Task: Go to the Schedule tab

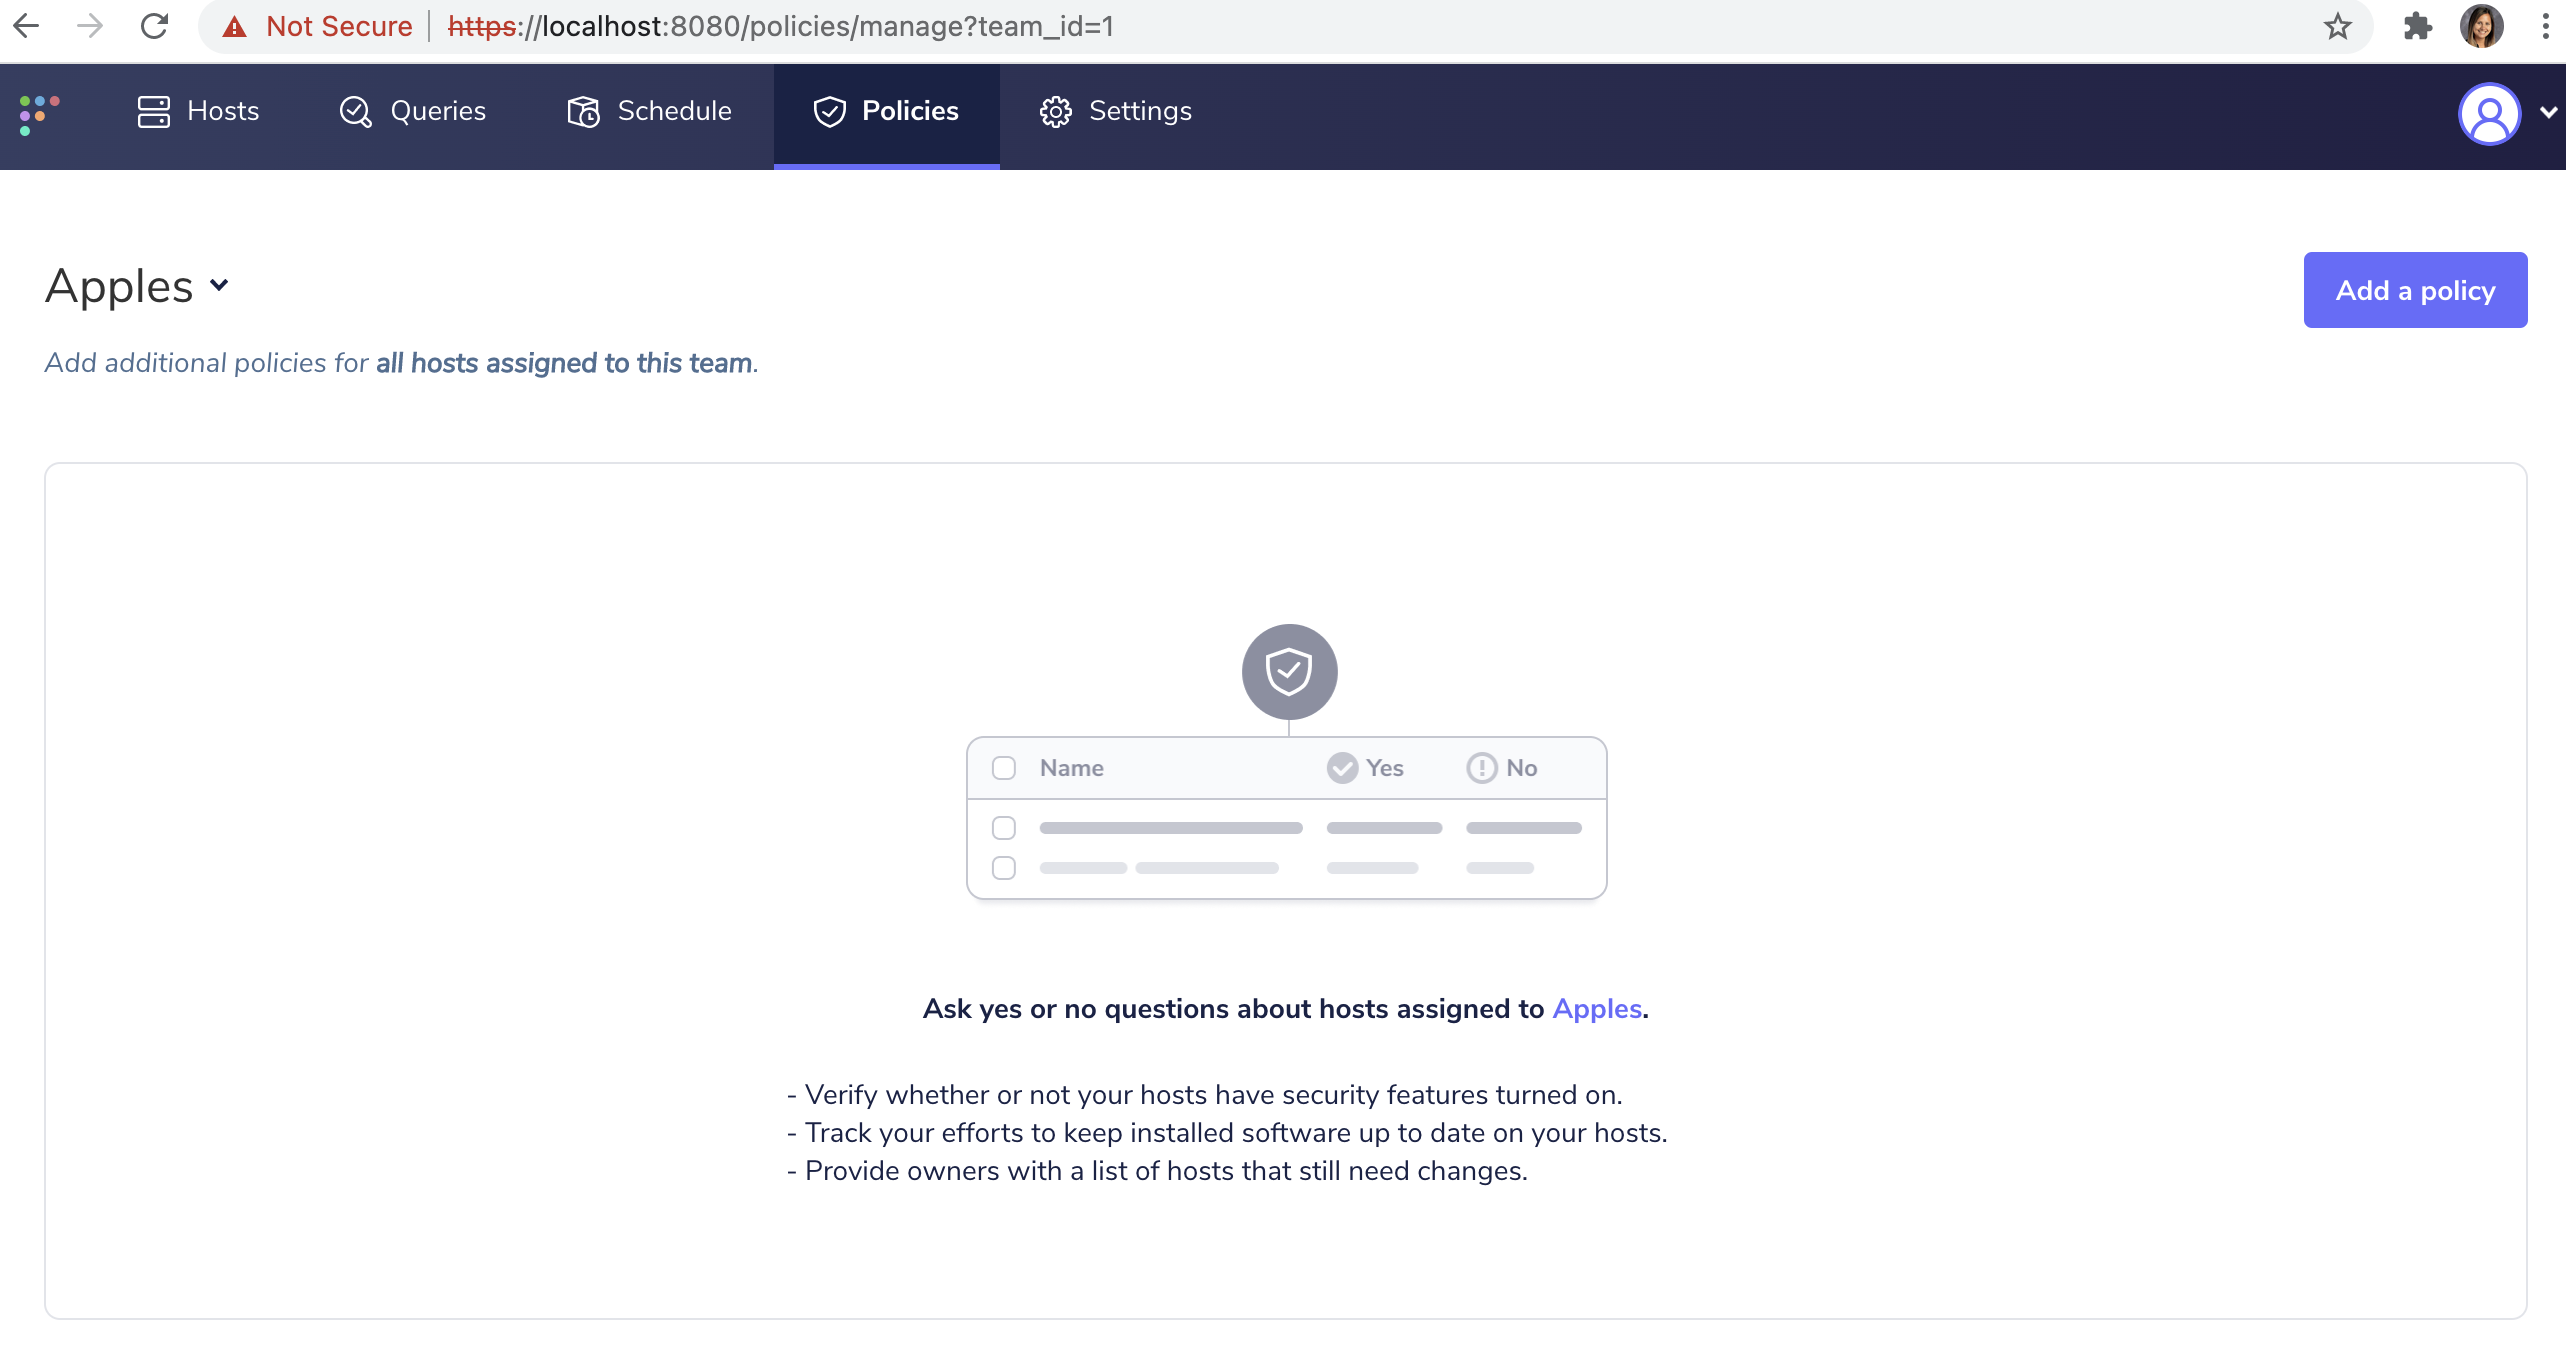Action: coord(650,112)
